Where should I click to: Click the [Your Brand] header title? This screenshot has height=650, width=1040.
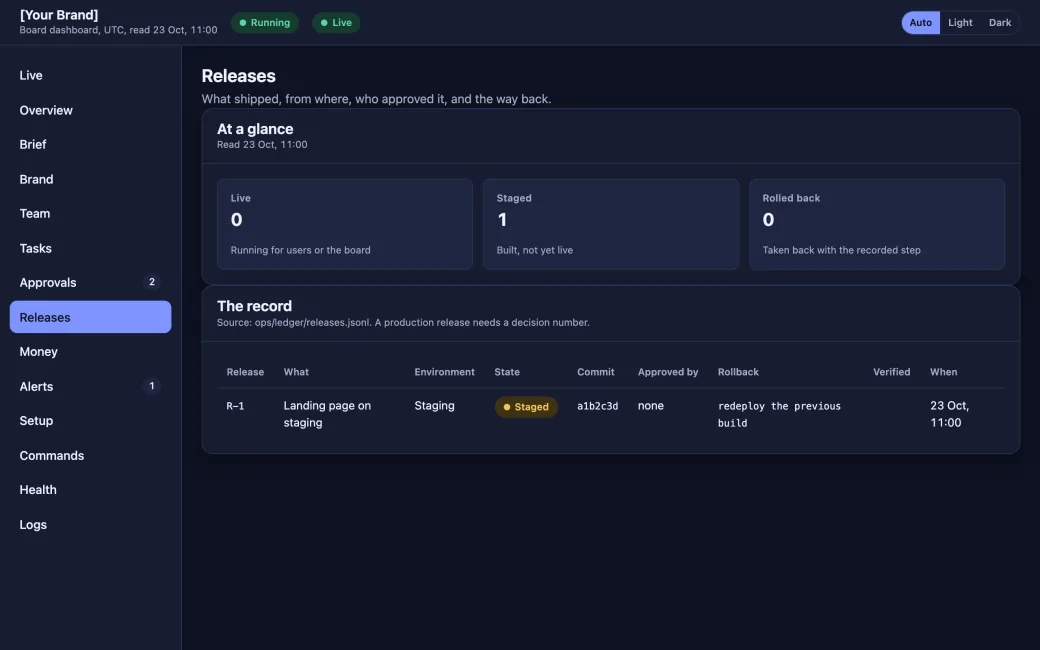coord(59,15)
